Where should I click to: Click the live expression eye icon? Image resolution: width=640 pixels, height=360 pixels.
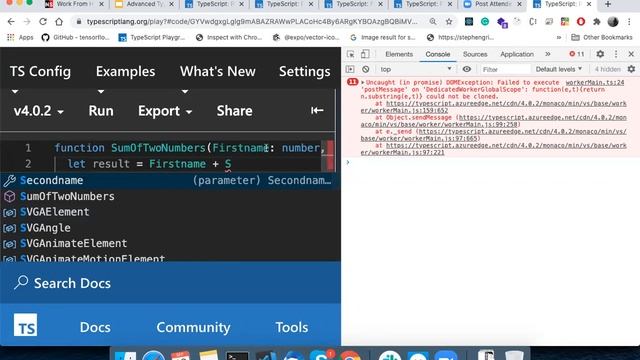(x=467, y=69)
